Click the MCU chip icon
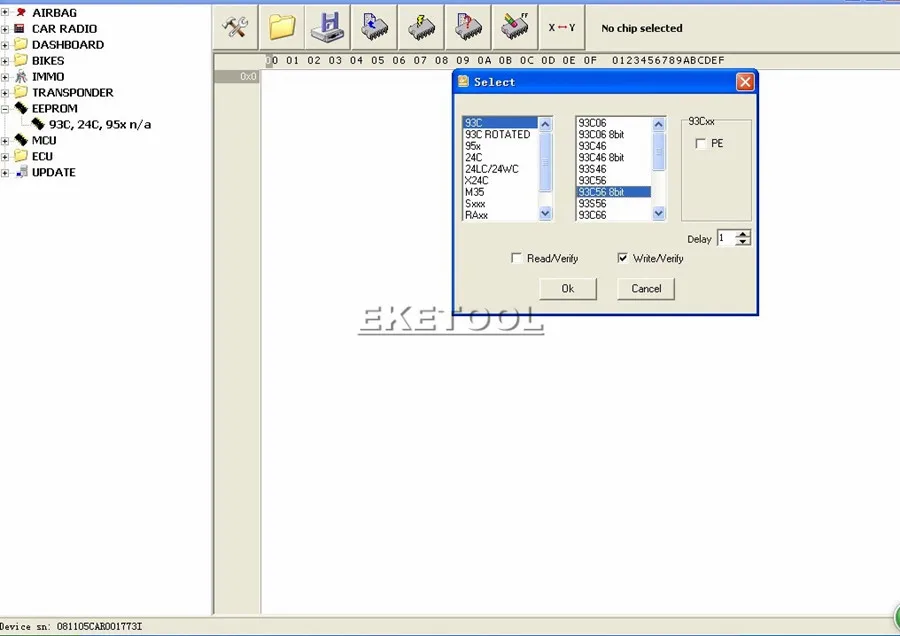 21,140
